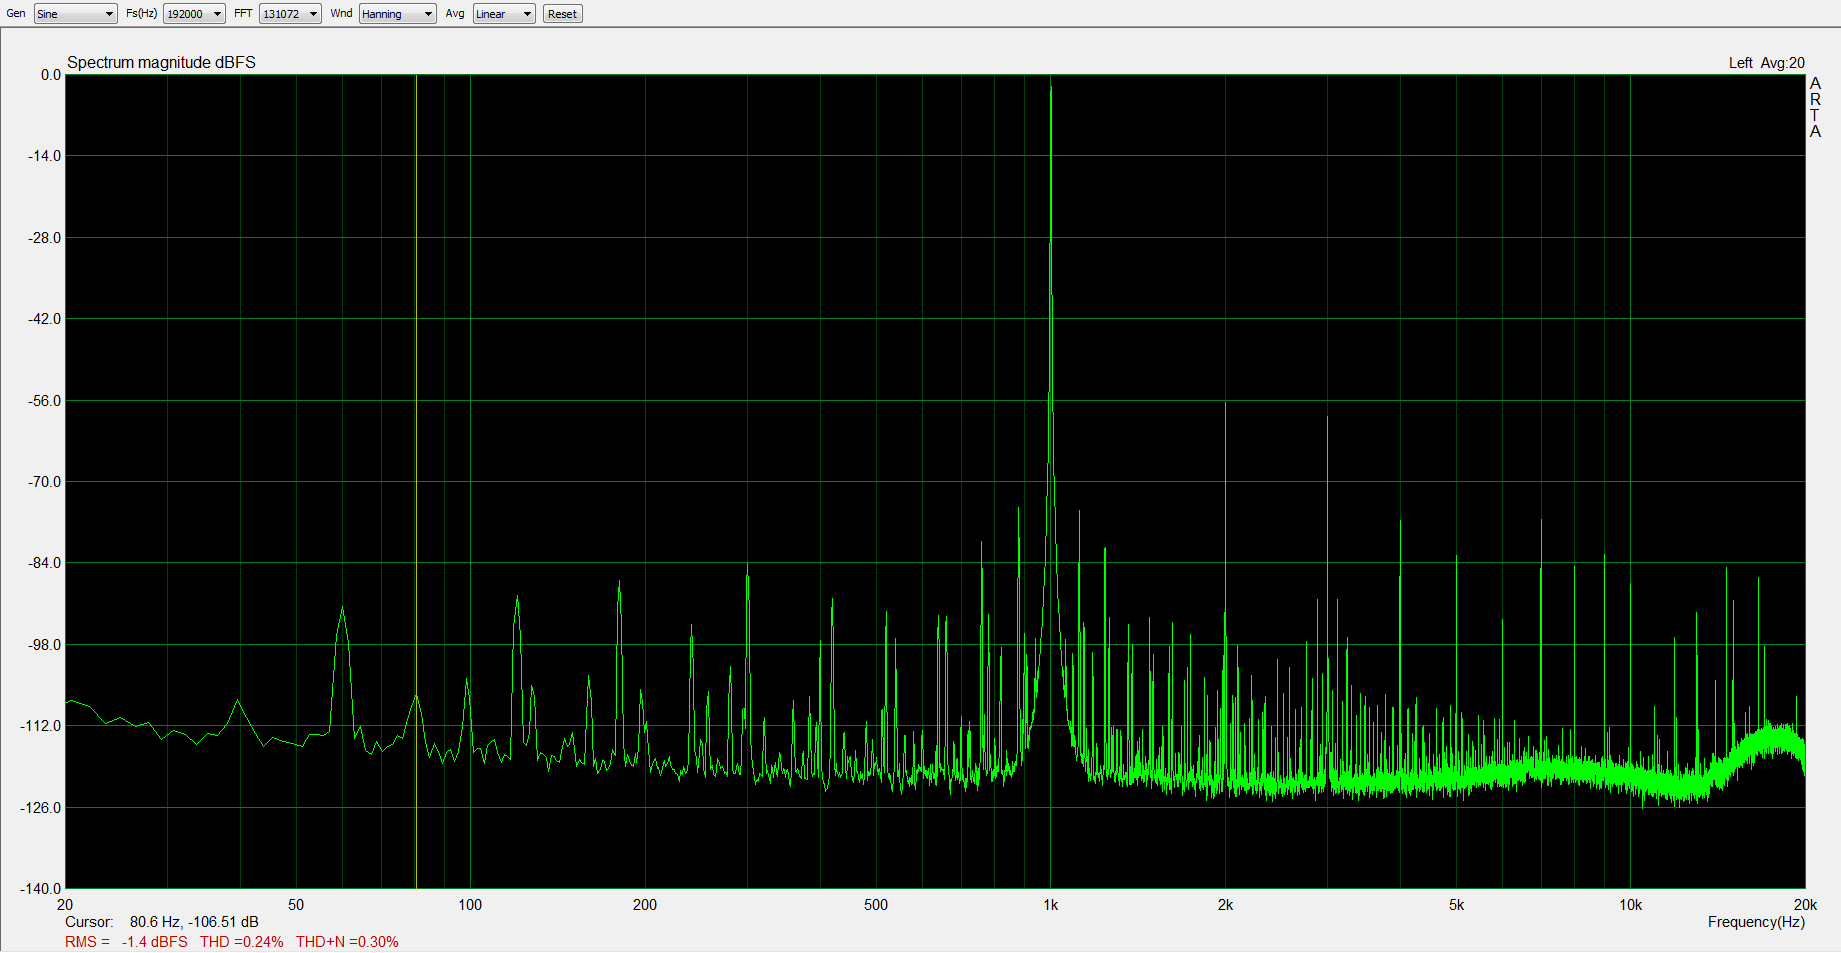Click the 'Left Avg:20' channel label
Screen dimensions: 1841x953
point(1766,63)
